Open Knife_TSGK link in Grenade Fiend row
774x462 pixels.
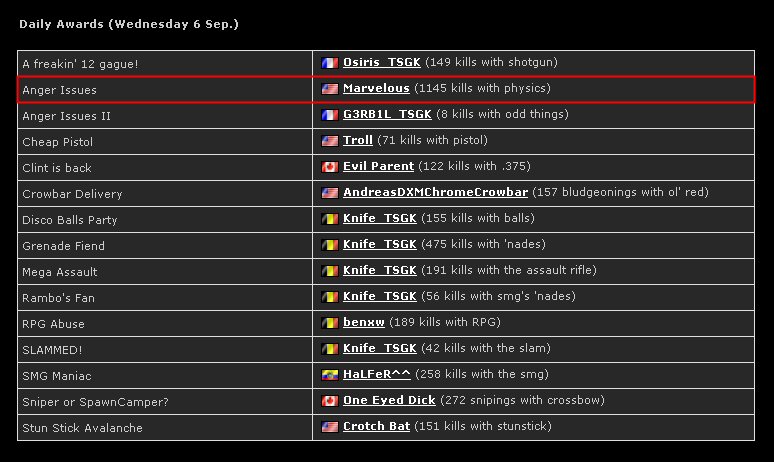(x=379, y=244)
